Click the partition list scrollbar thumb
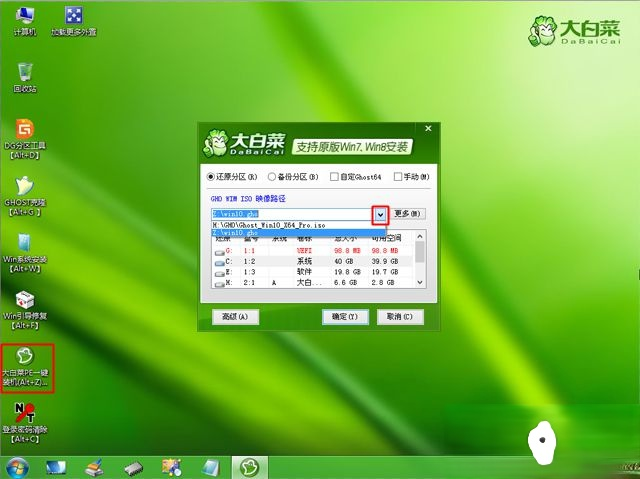Viewport: 640px width, 479px height. (420, 252)
